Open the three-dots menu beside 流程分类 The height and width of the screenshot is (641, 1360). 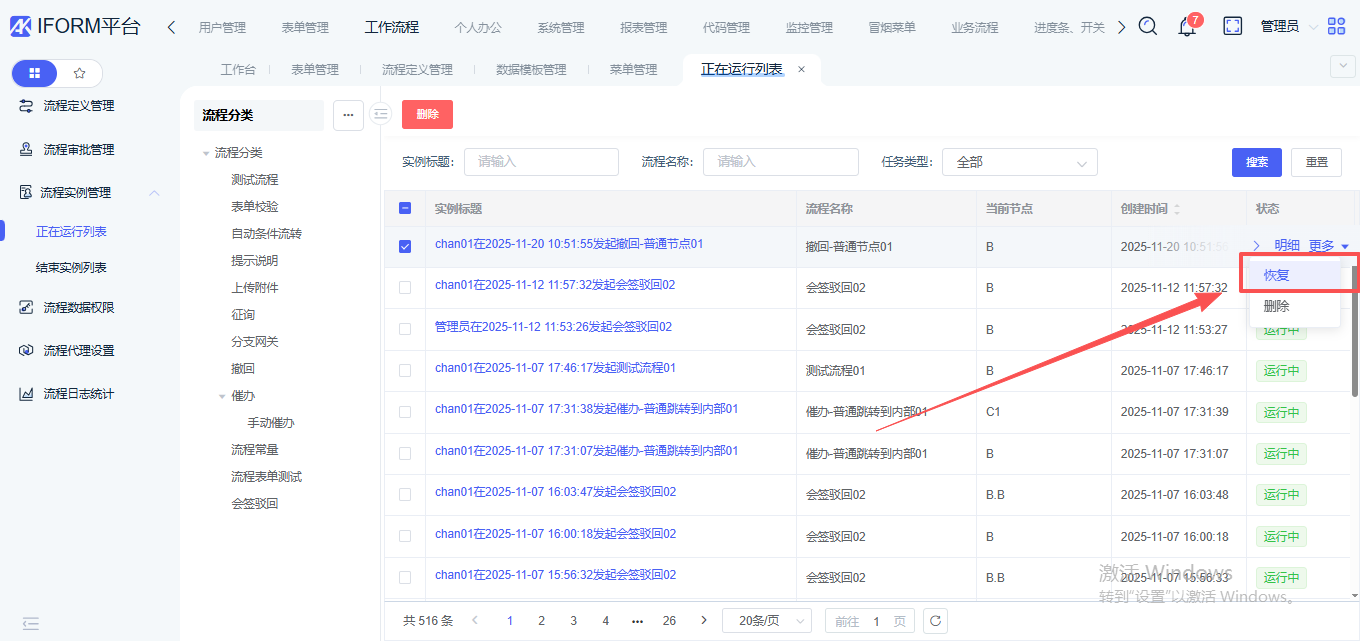[348, 115]
